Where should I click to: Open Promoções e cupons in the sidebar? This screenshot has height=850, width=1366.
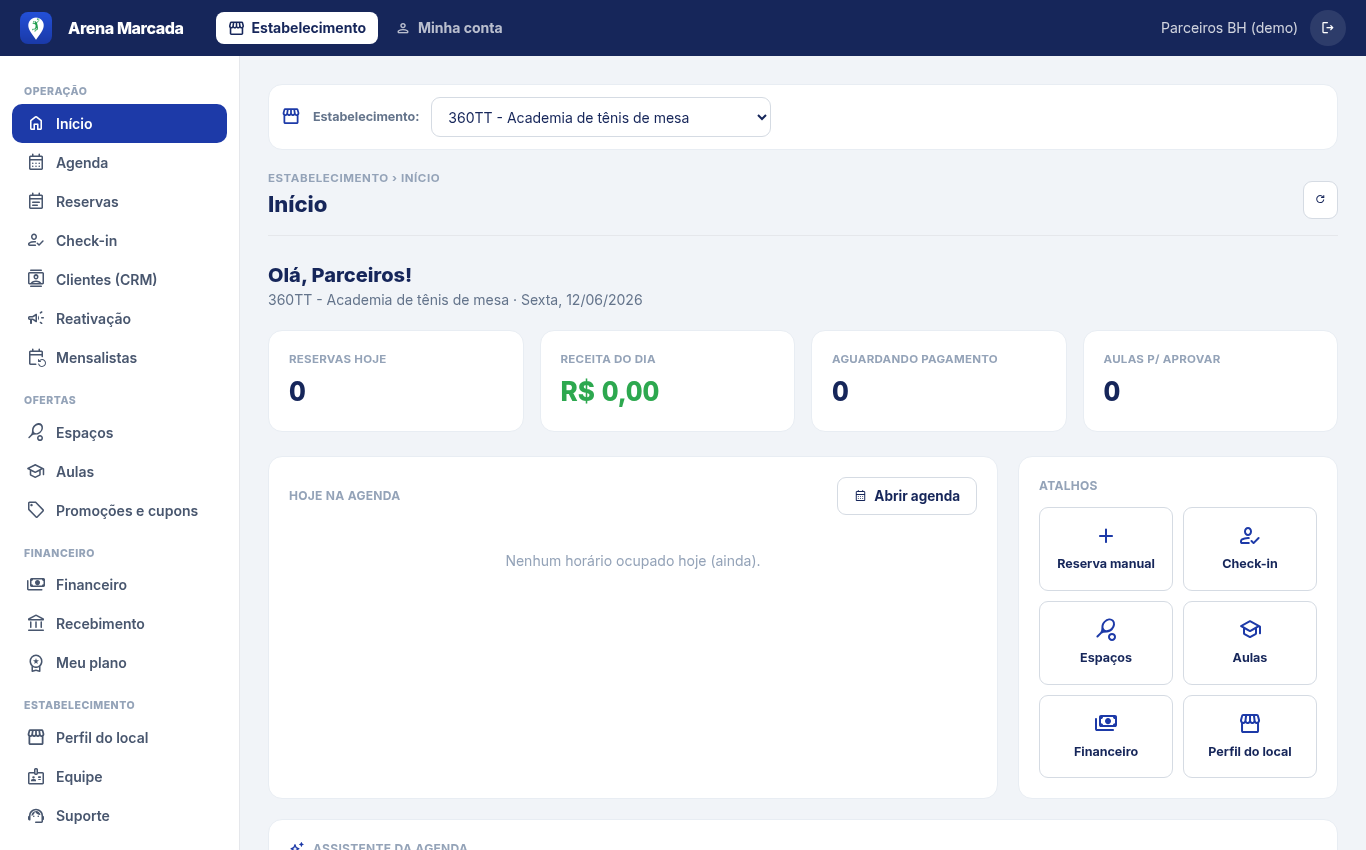[119, 511]
